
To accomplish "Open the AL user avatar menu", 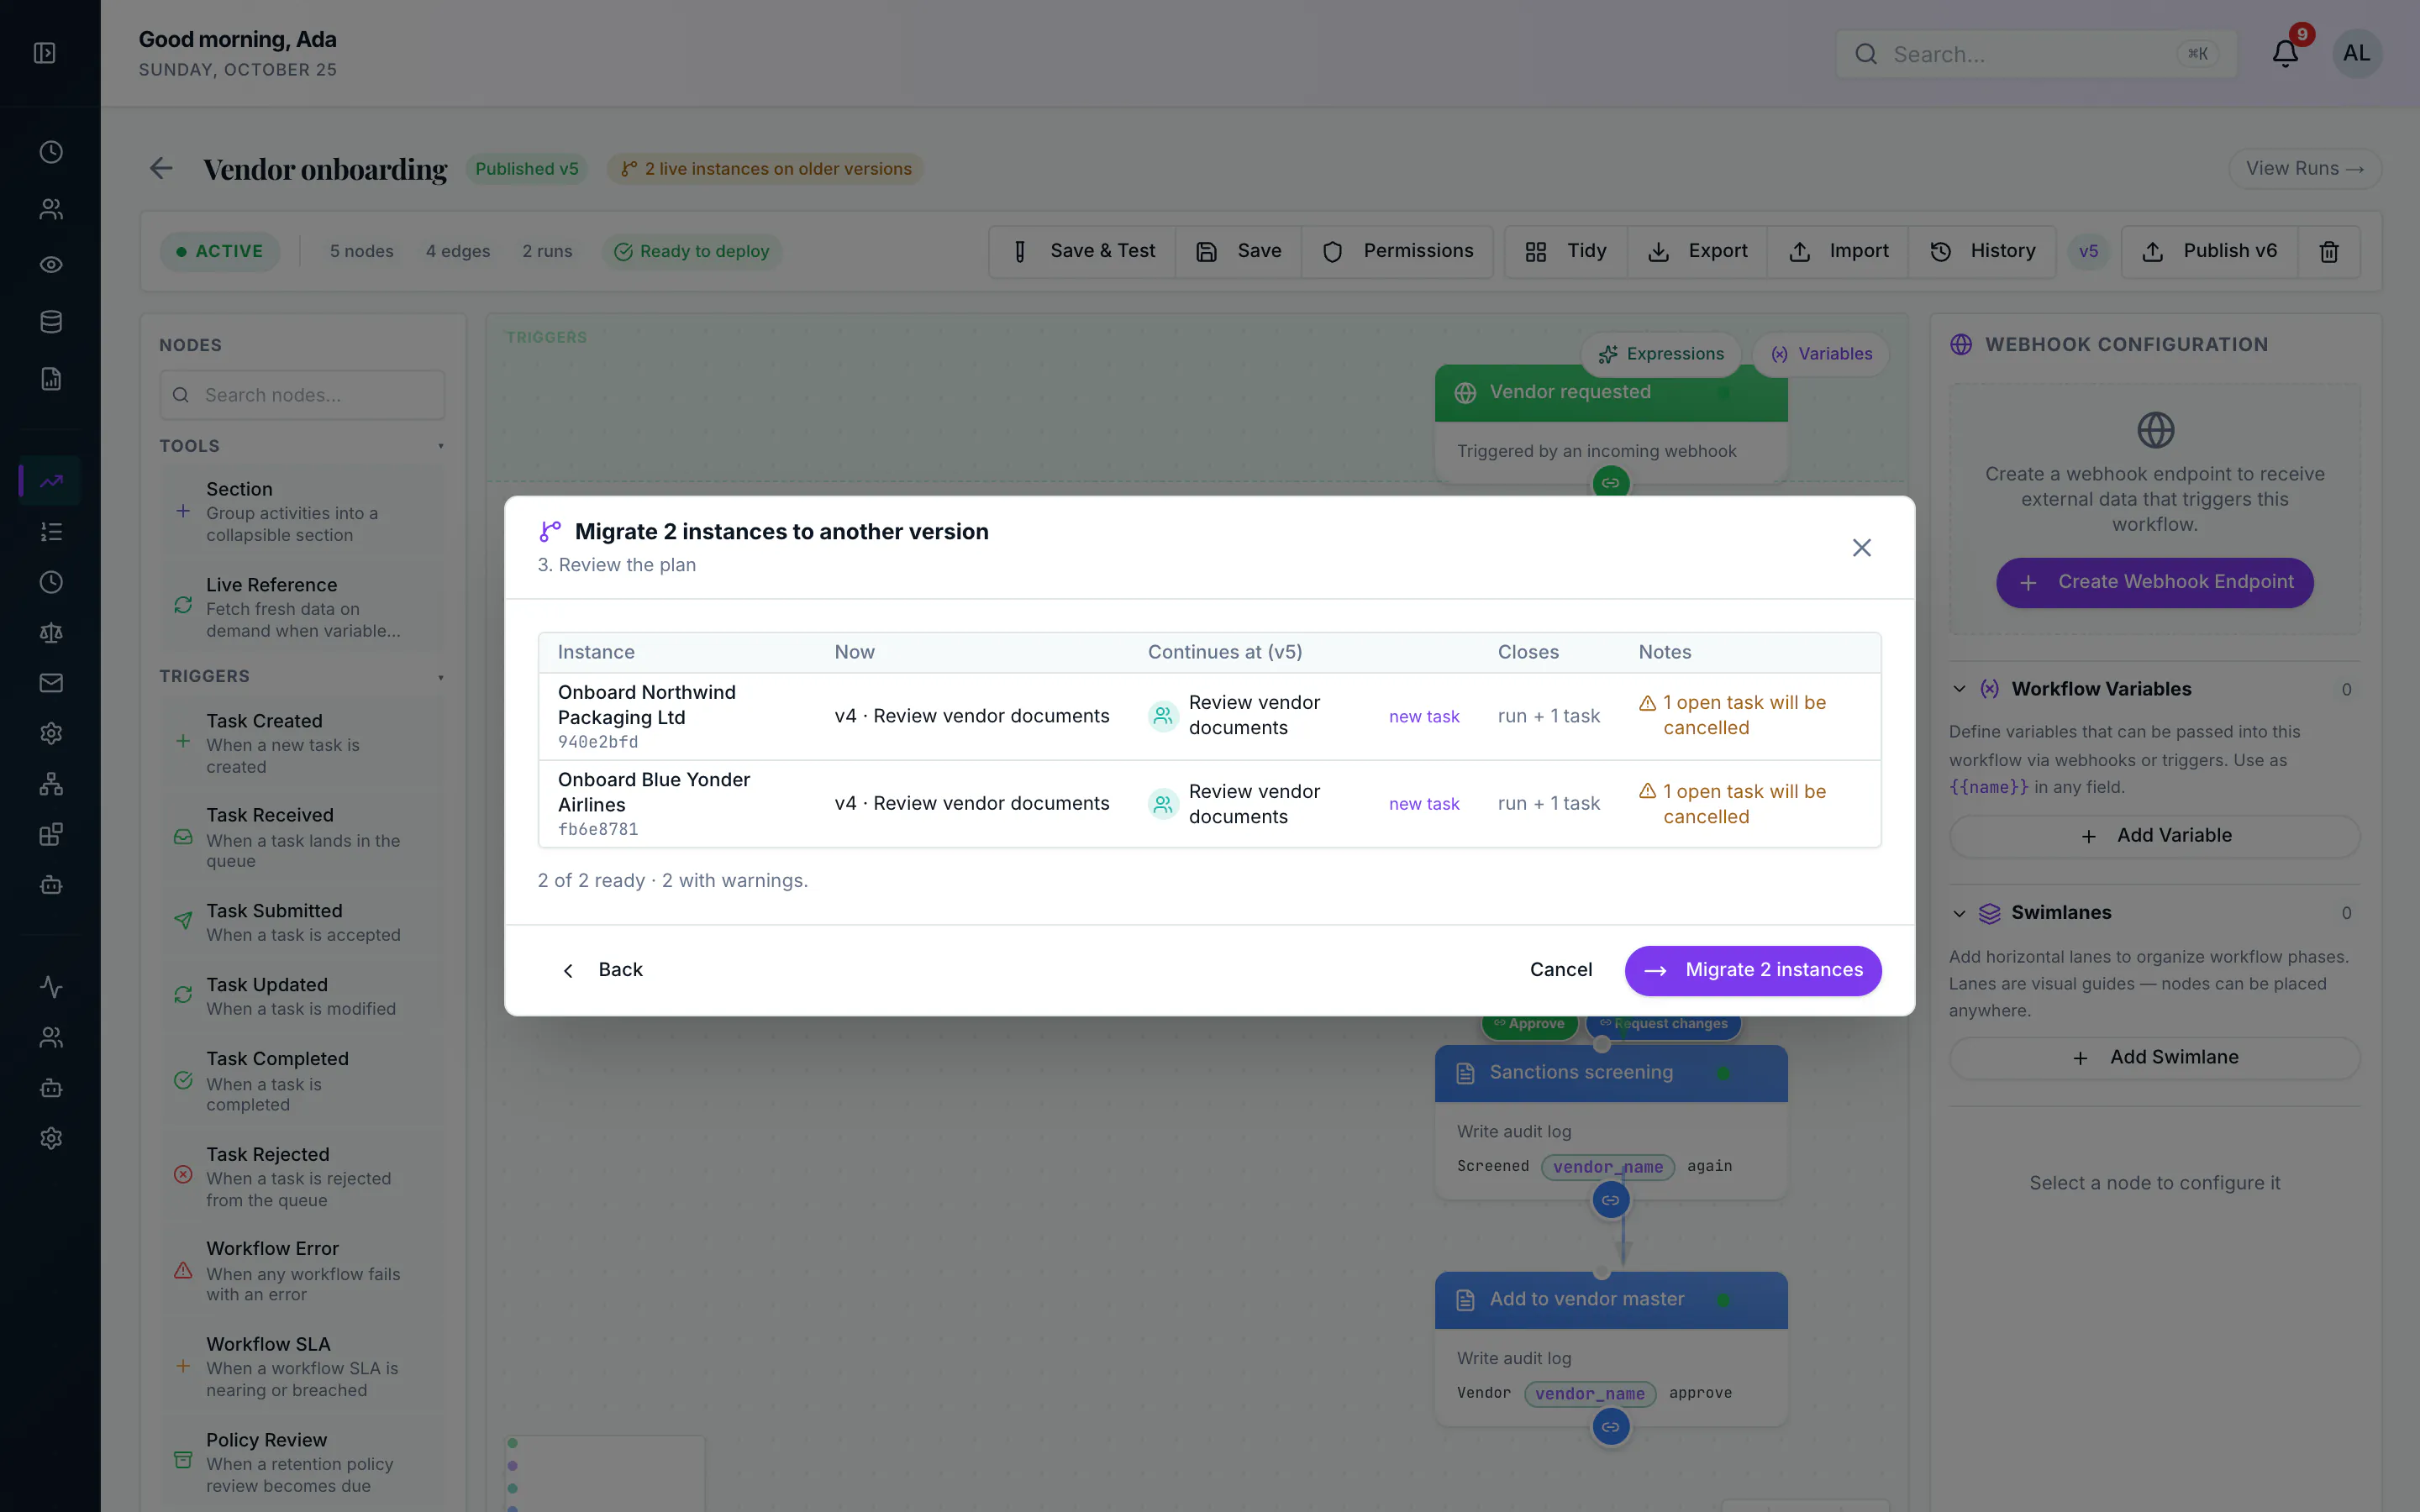I will click(x=2356, y=53).
